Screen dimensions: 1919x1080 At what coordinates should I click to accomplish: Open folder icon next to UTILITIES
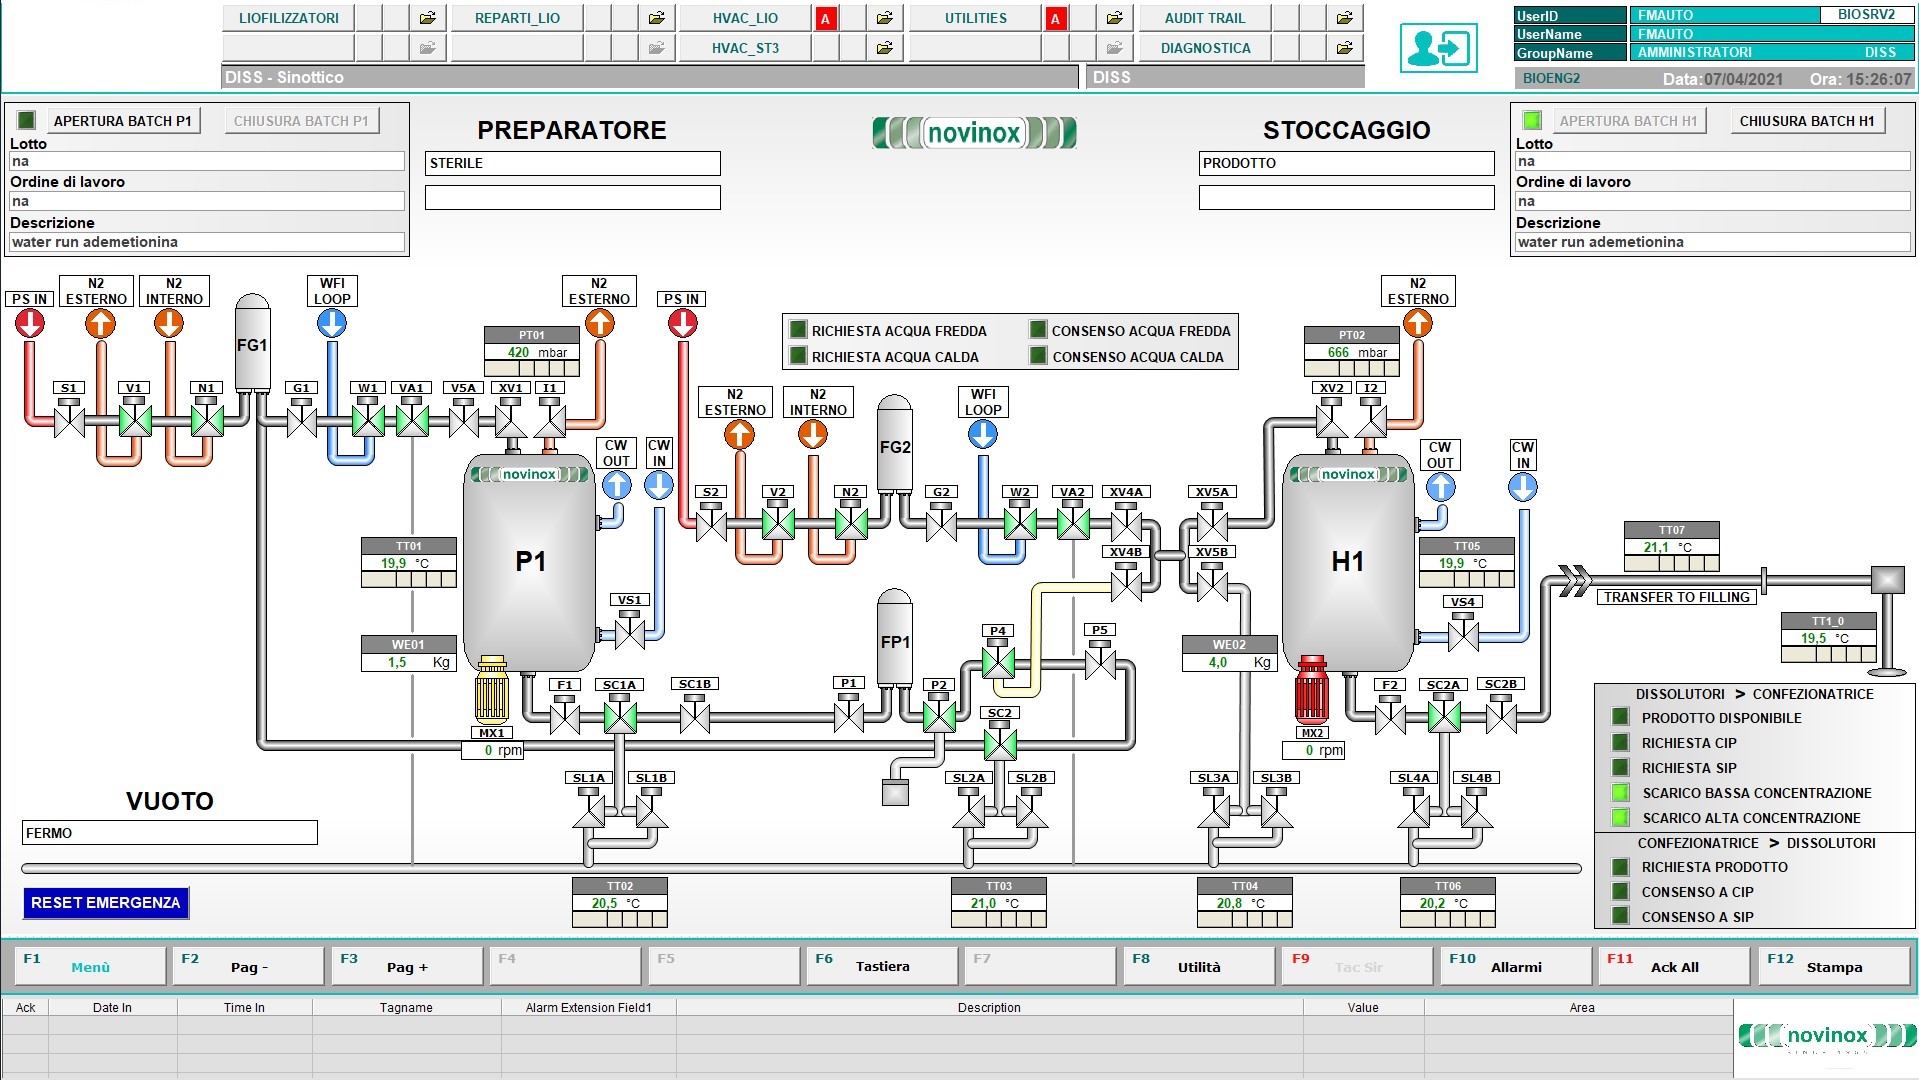click(x=1115, y=18)
